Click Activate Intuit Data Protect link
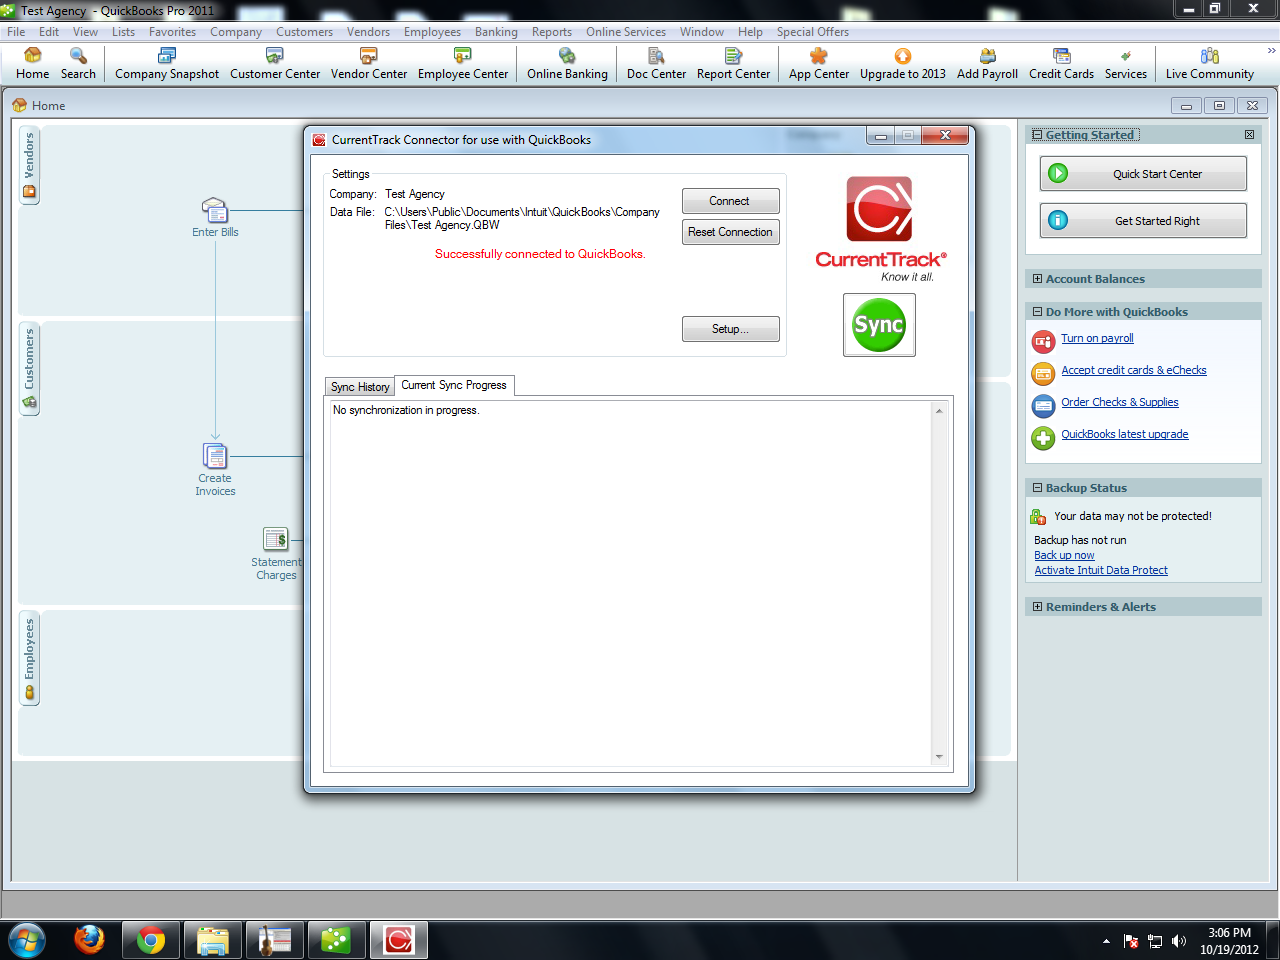 1101,570
